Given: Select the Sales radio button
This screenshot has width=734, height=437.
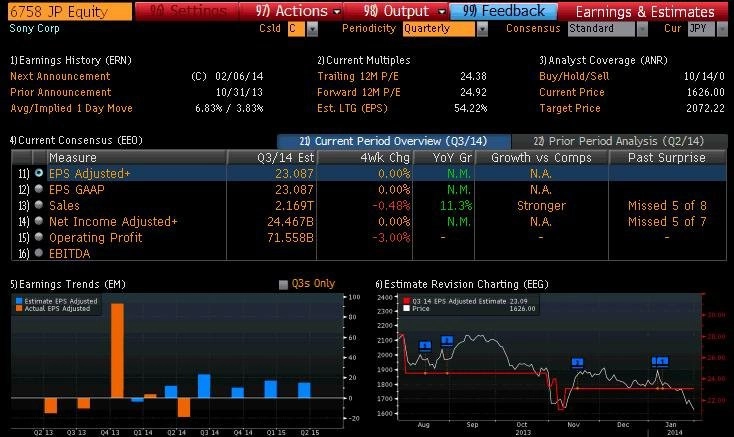Looking at the screenshot, I should point(39,205).
